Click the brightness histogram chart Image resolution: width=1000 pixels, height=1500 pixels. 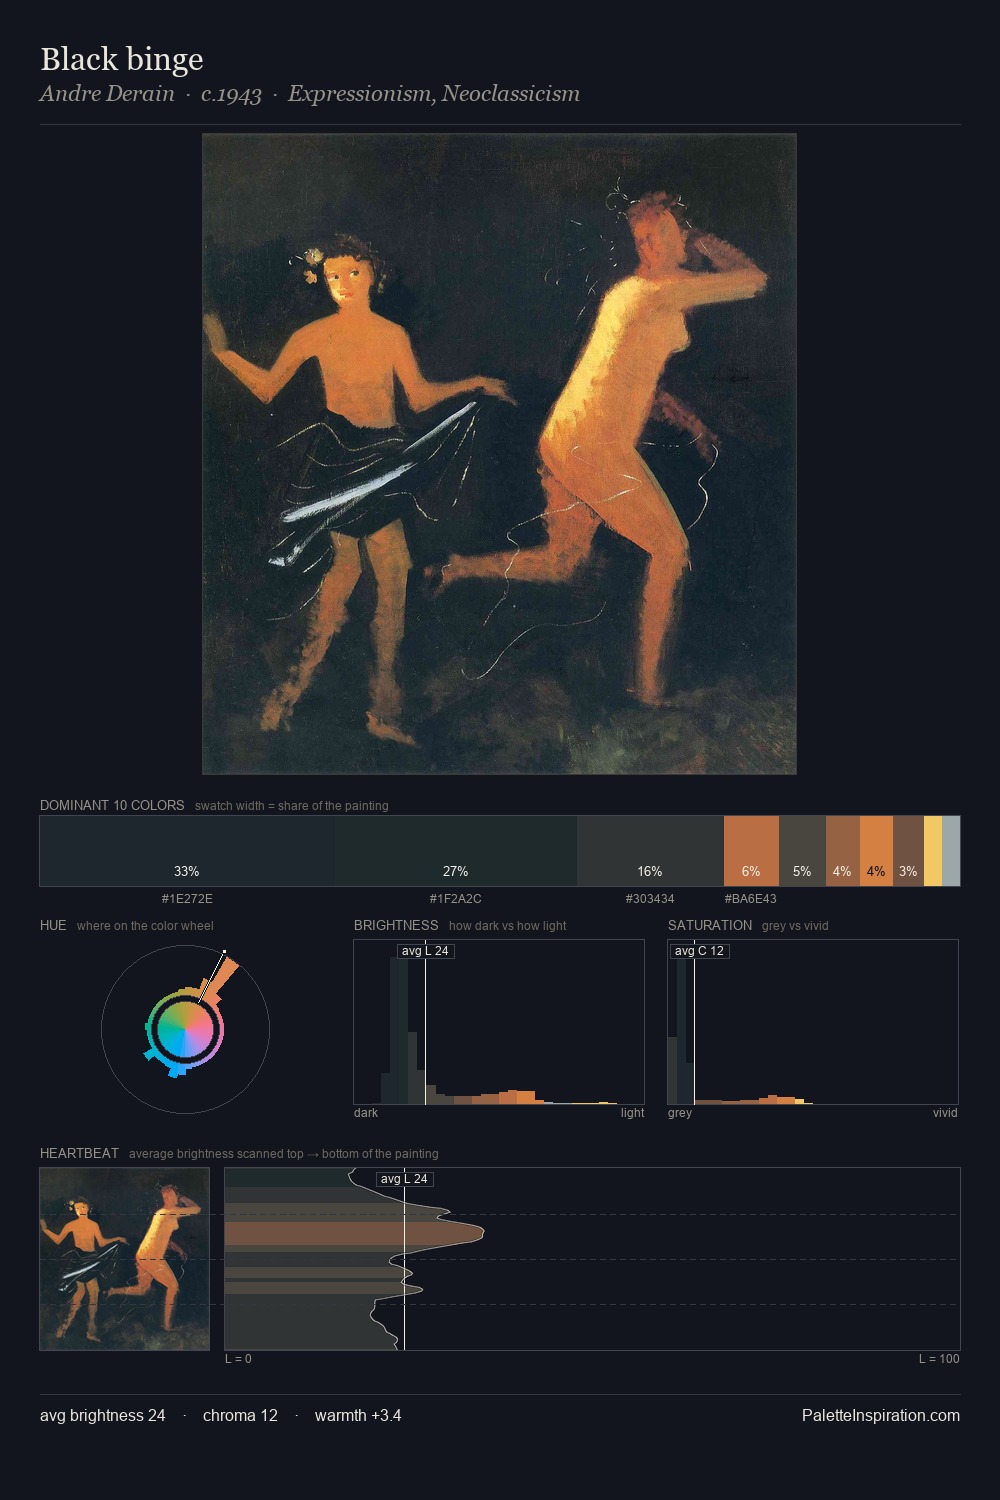click(499, 1022)
